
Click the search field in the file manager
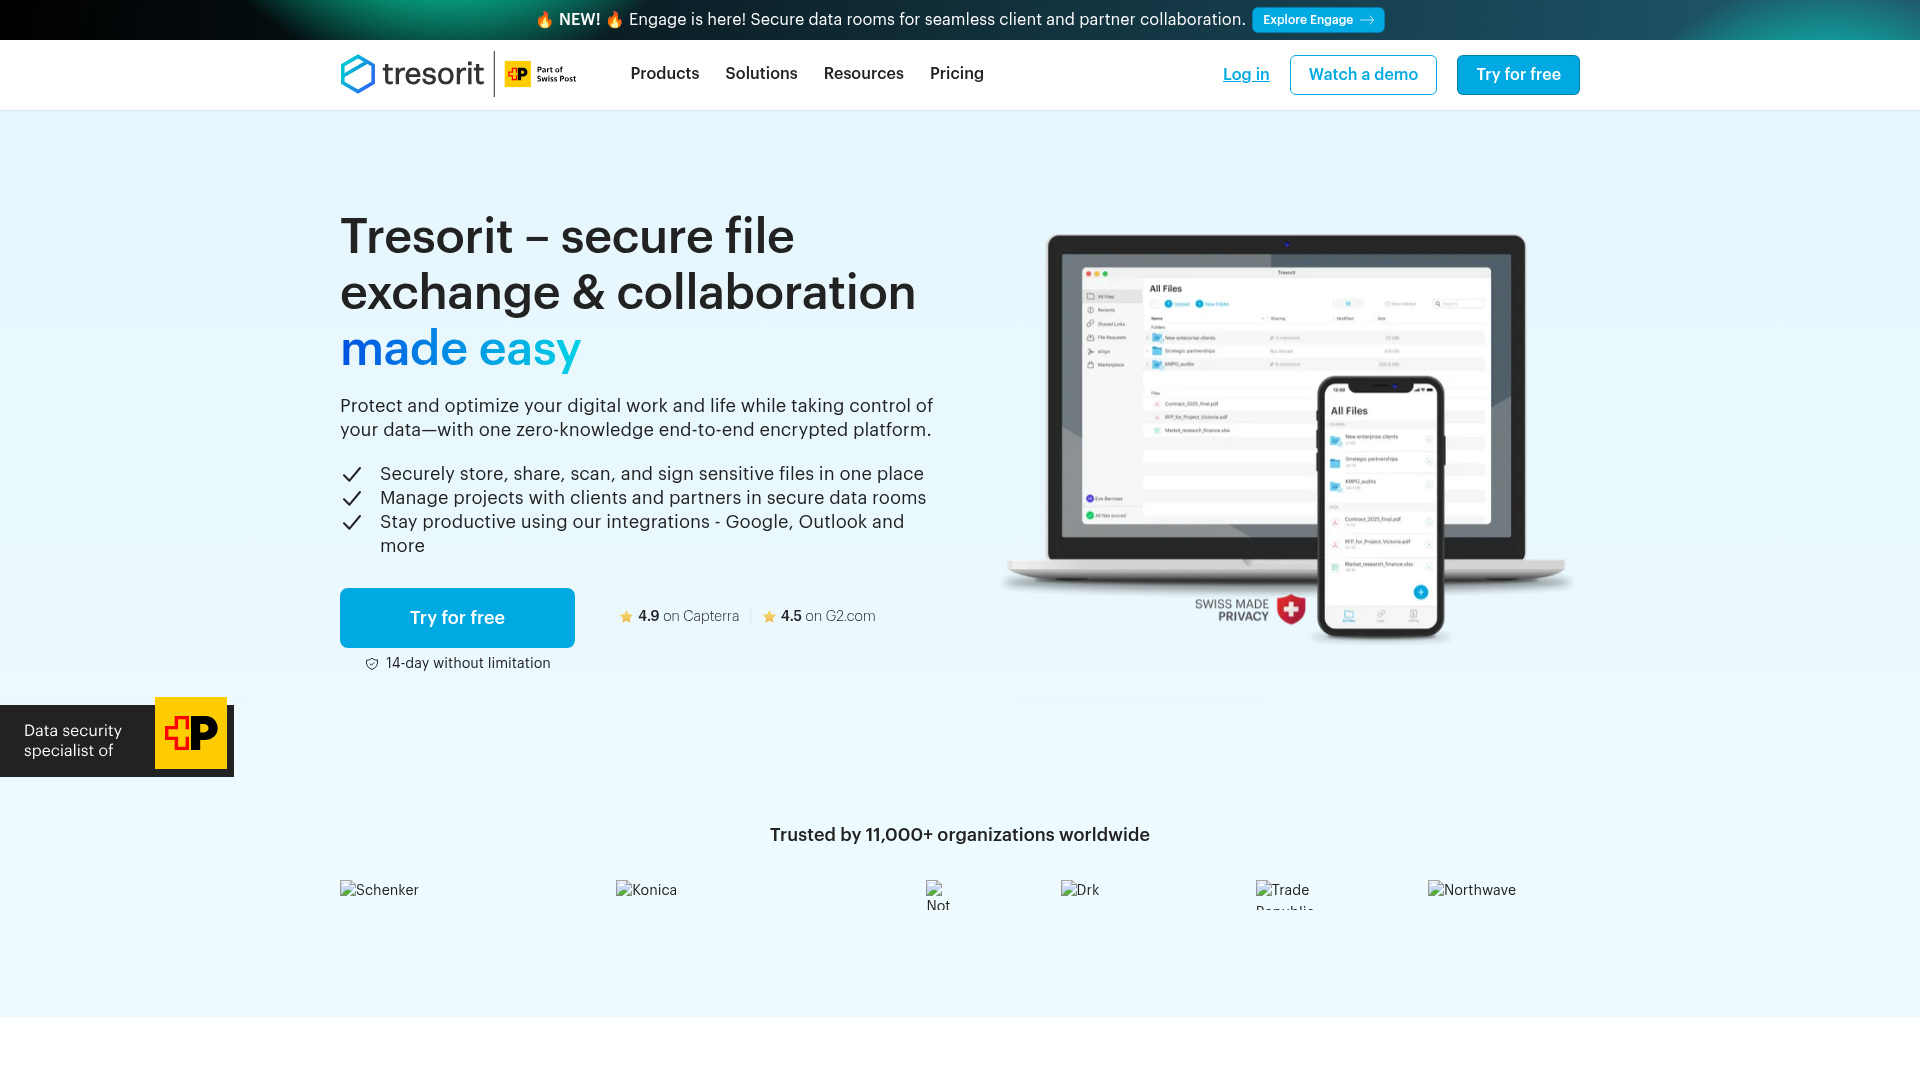click(x=1458, y=304)
